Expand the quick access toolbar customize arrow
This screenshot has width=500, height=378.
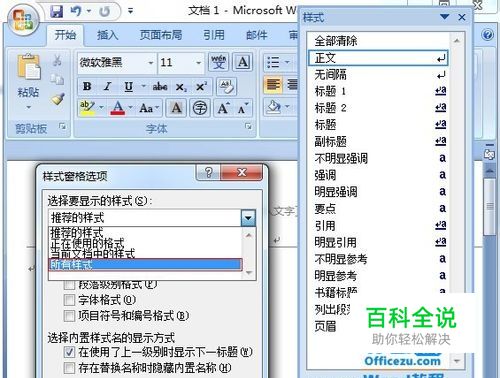tap(131, 11)
